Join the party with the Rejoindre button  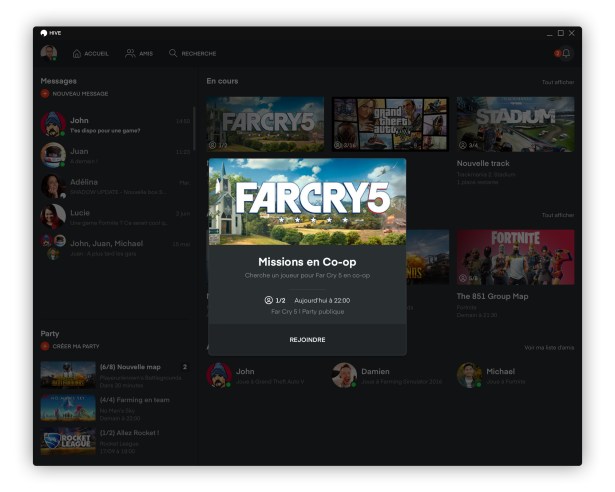click(307, 339)
